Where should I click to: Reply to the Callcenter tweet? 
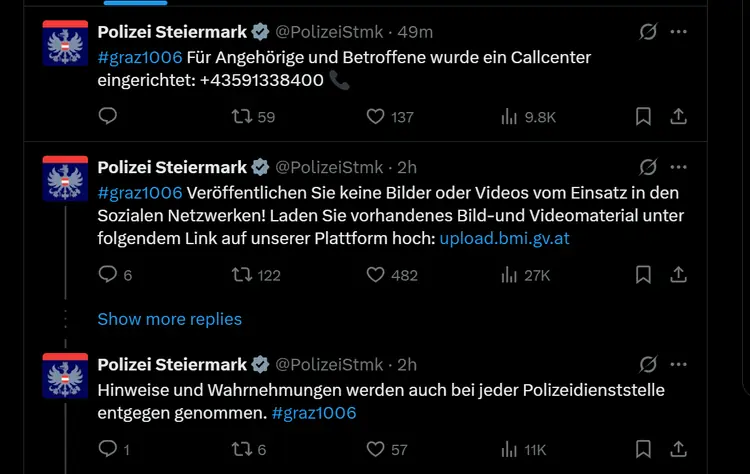coord(108,116)
